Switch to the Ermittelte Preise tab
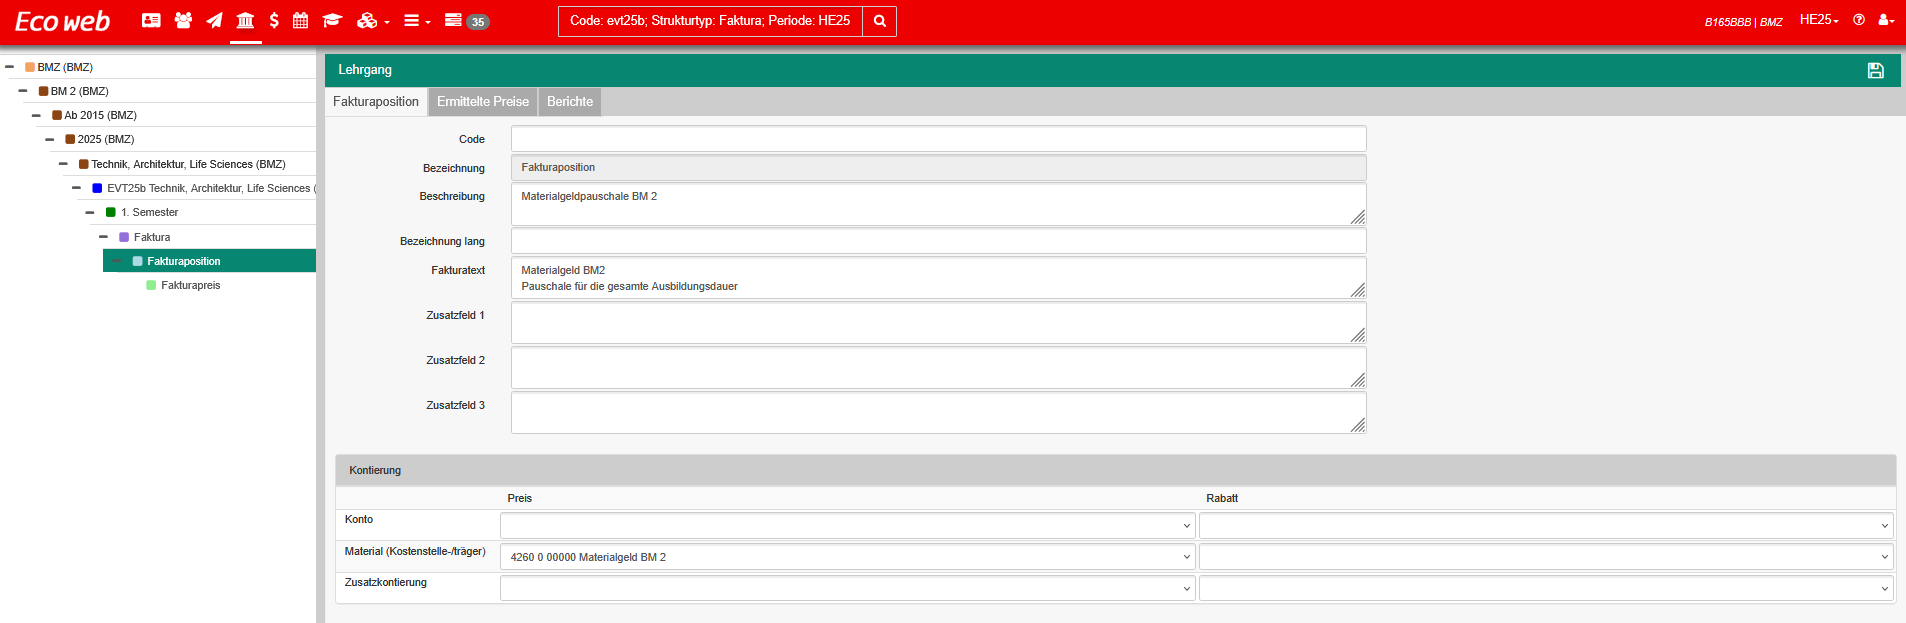This screenshot has width=1906, height=623. (x=483, y=102)
